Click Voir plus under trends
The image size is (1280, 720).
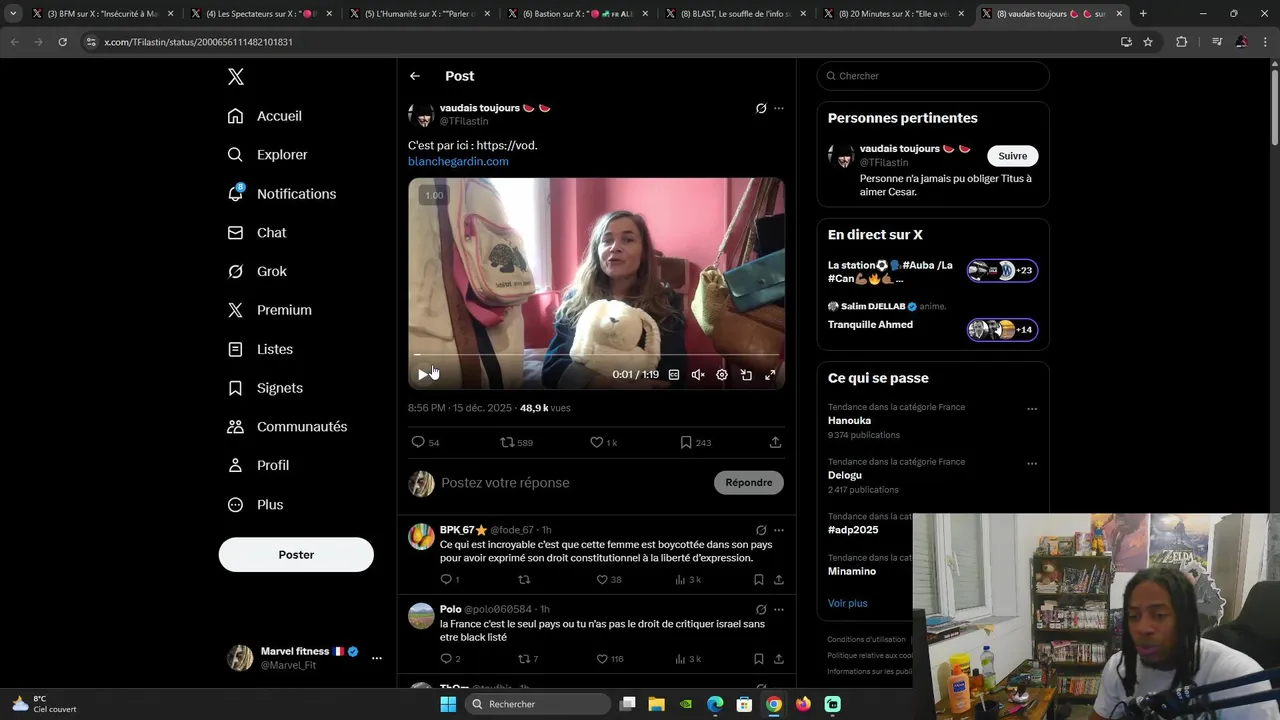click(848, 603)
